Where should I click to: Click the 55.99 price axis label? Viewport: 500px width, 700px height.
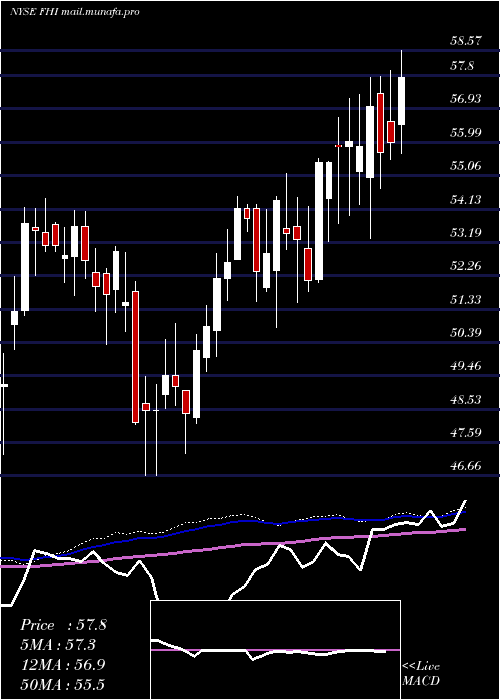465,133
